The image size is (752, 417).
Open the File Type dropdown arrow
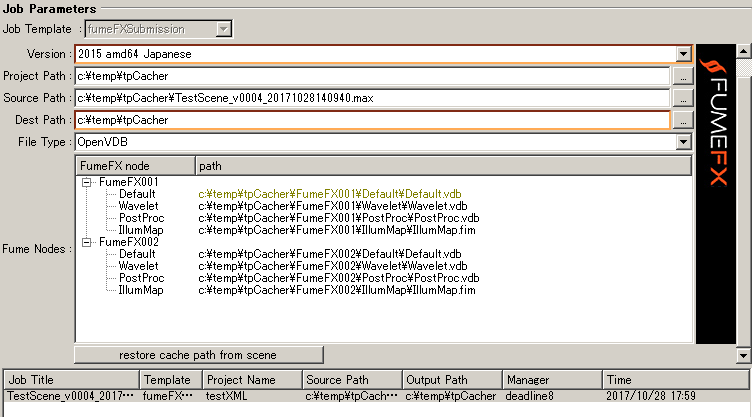(683, 142)
